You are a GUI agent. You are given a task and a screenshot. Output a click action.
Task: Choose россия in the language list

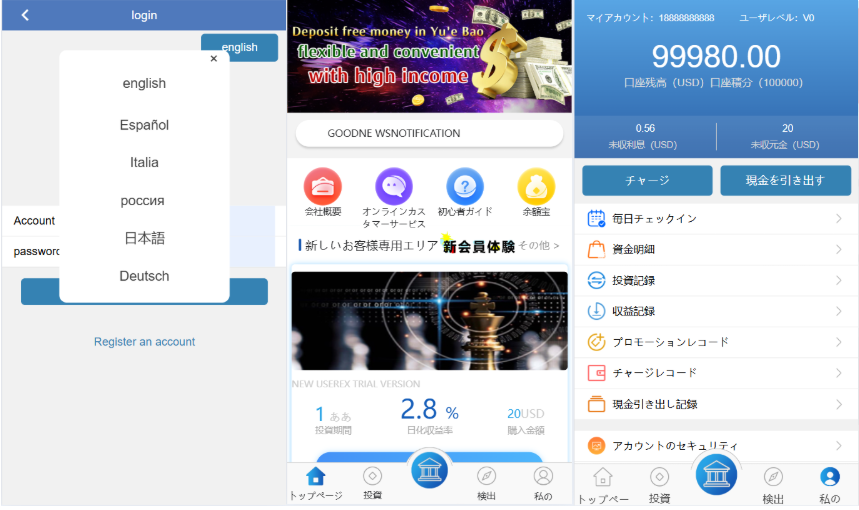point(142,200)
